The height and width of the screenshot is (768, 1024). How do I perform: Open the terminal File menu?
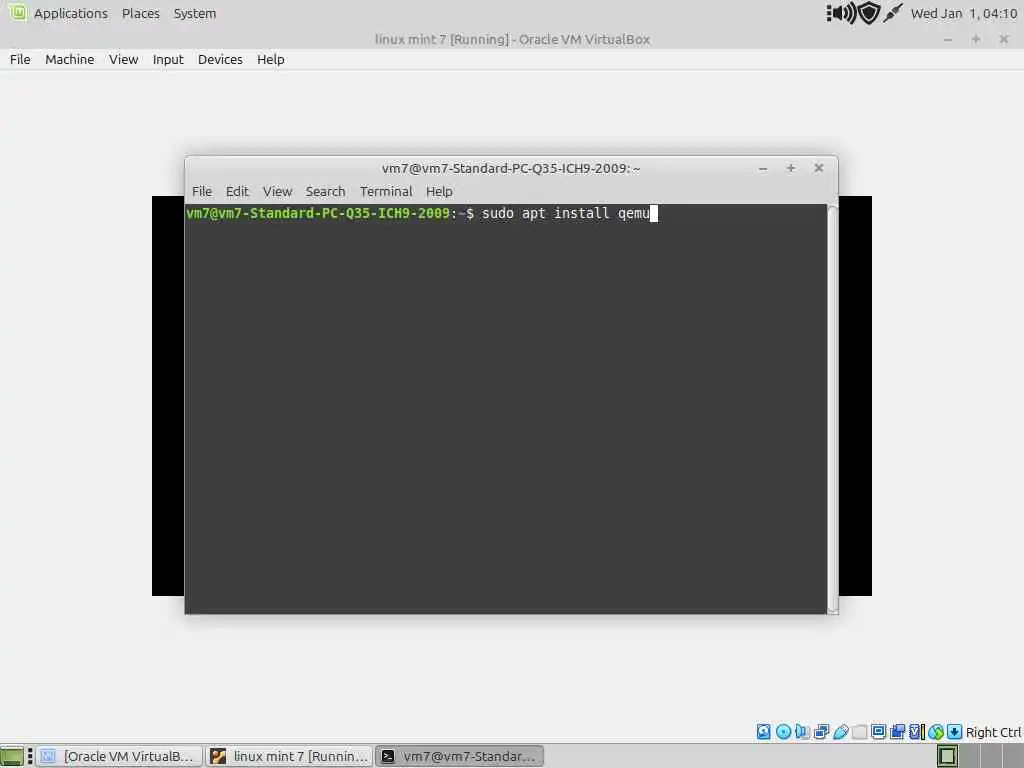pyautogui.click(x=202, y=191)
